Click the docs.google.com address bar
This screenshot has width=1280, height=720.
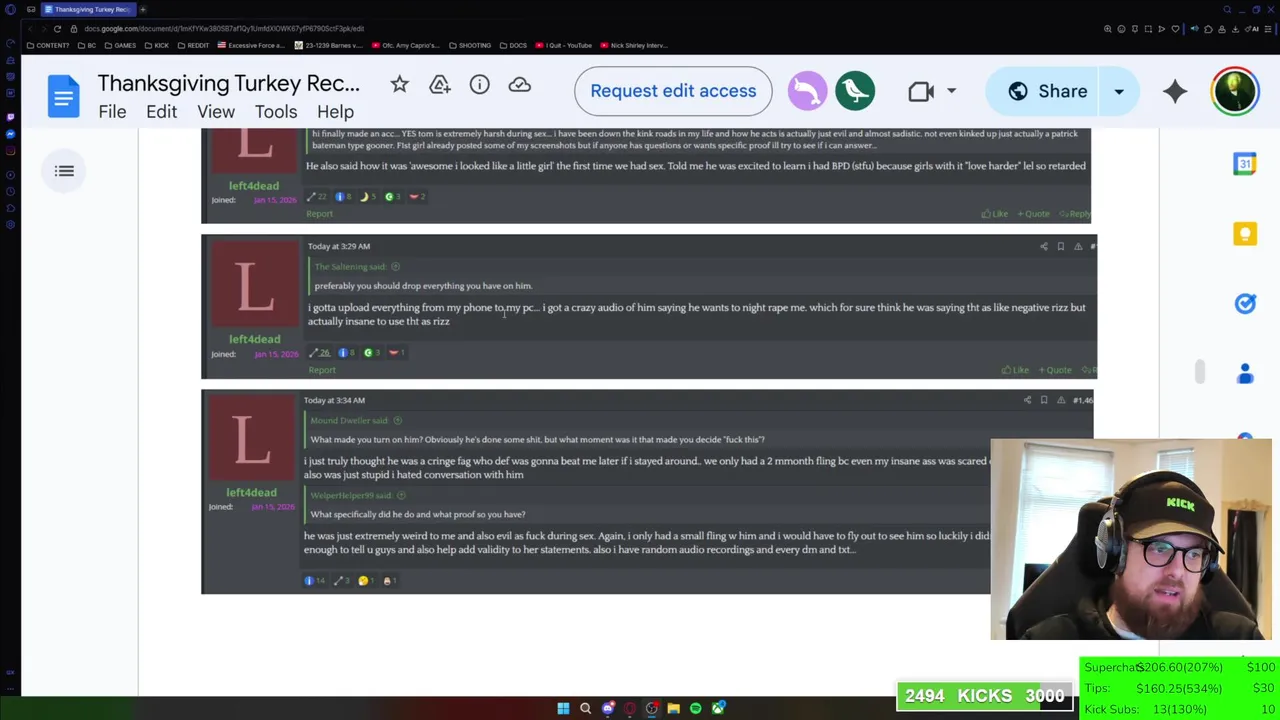pyautogui.click(x=224, y=28)
